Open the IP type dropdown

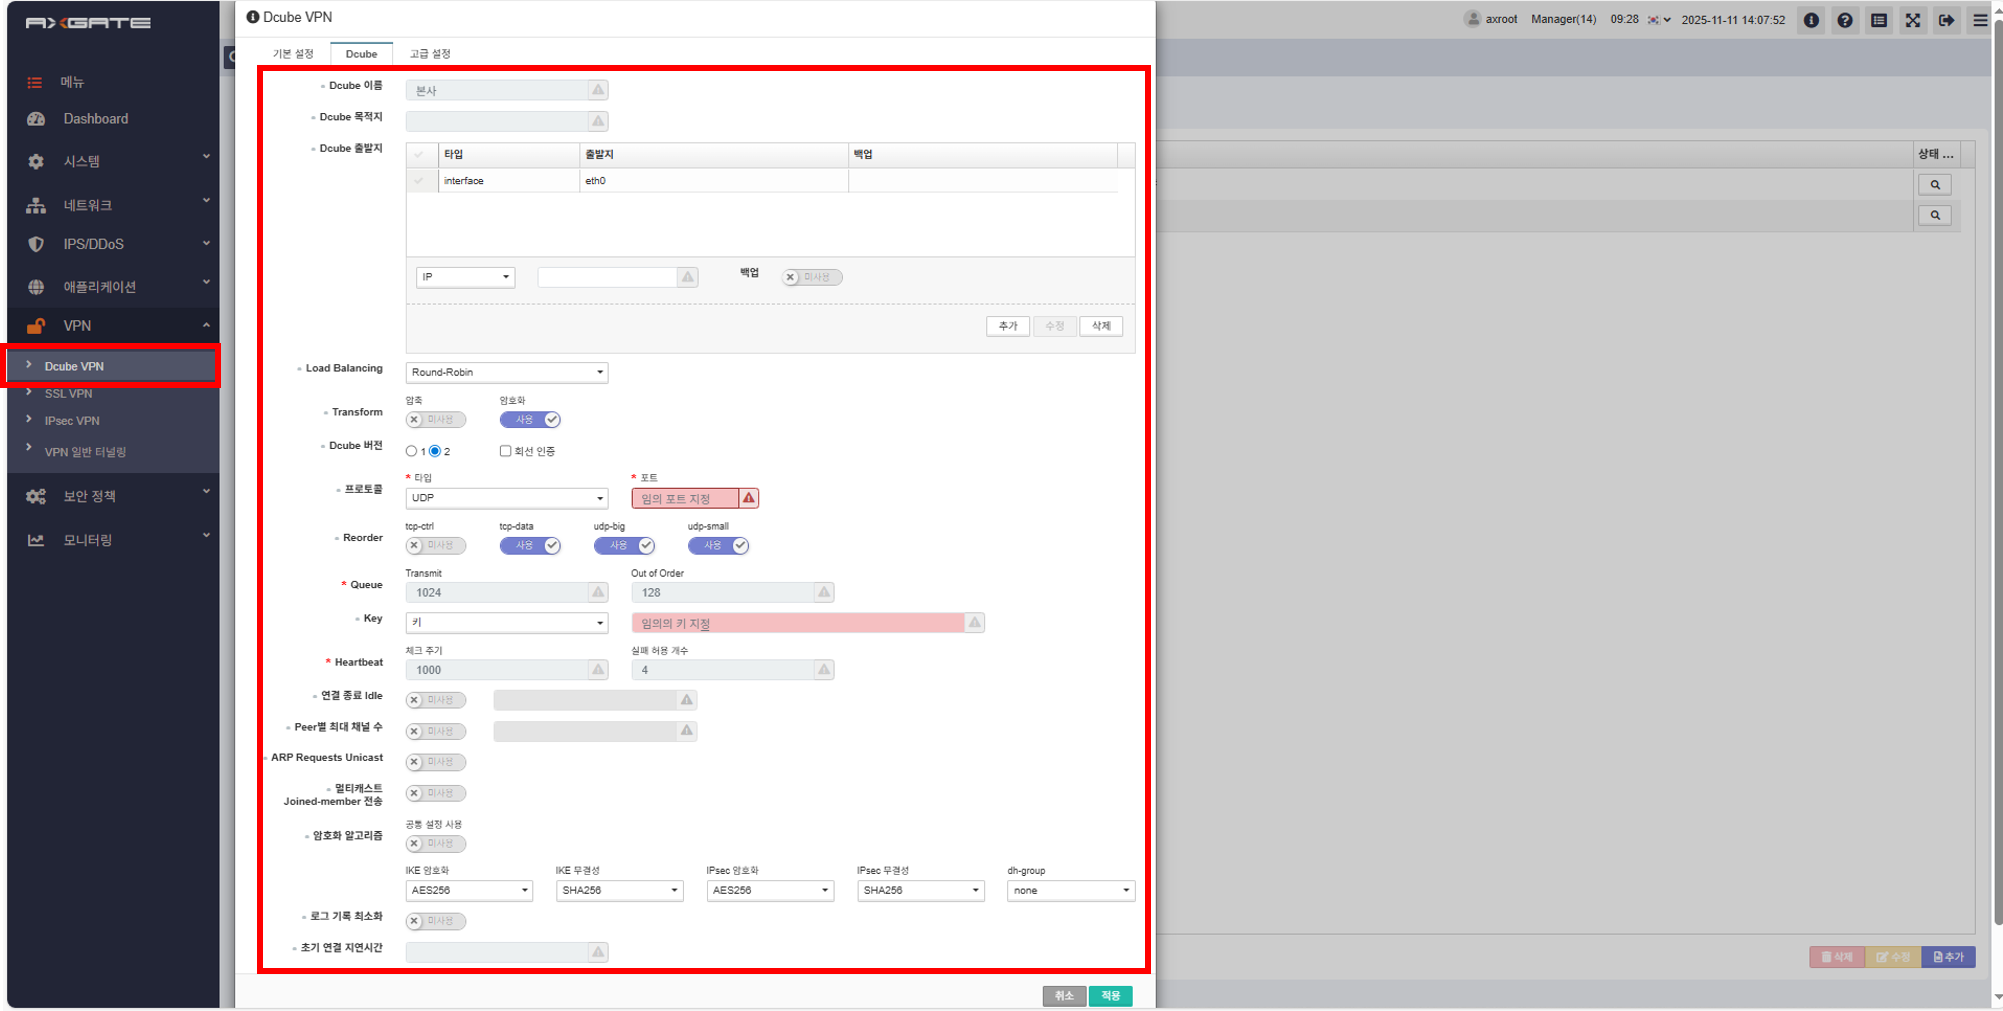[465, 277]
